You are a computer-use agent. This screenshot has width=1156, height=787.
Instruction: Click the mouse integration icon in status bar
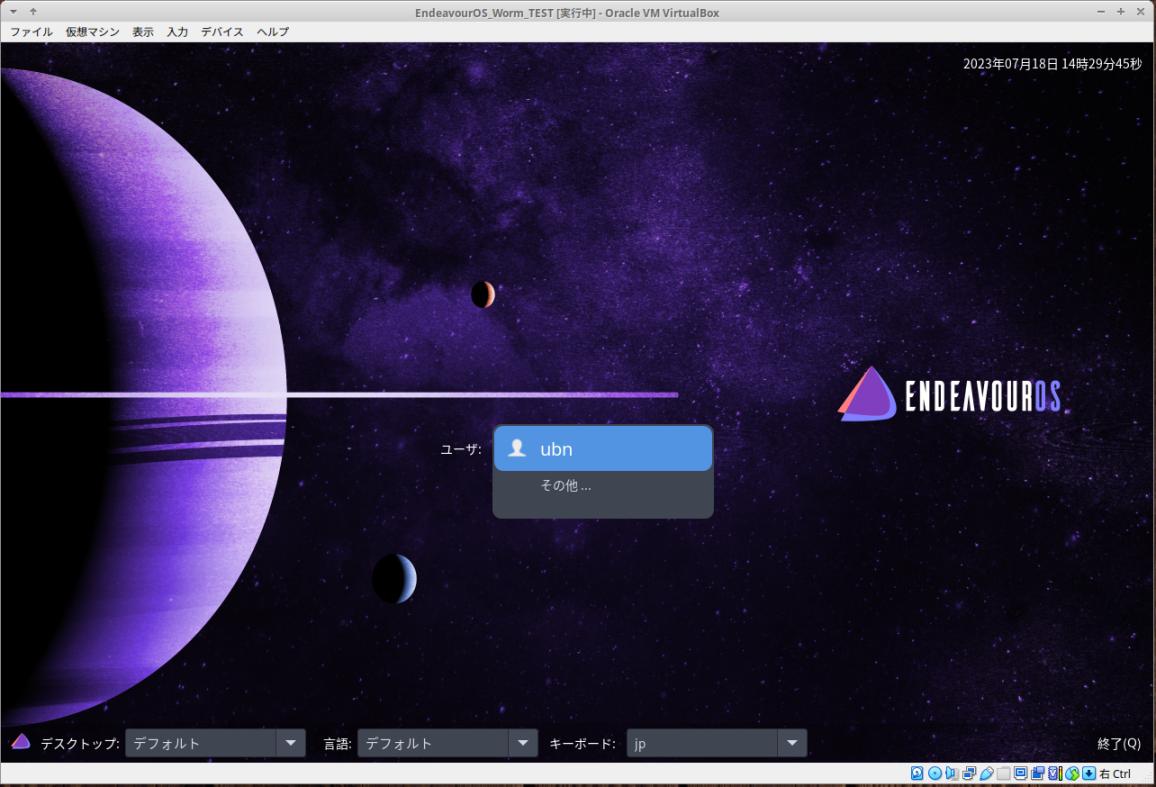pyautogui.click(x=1072, y=773)
